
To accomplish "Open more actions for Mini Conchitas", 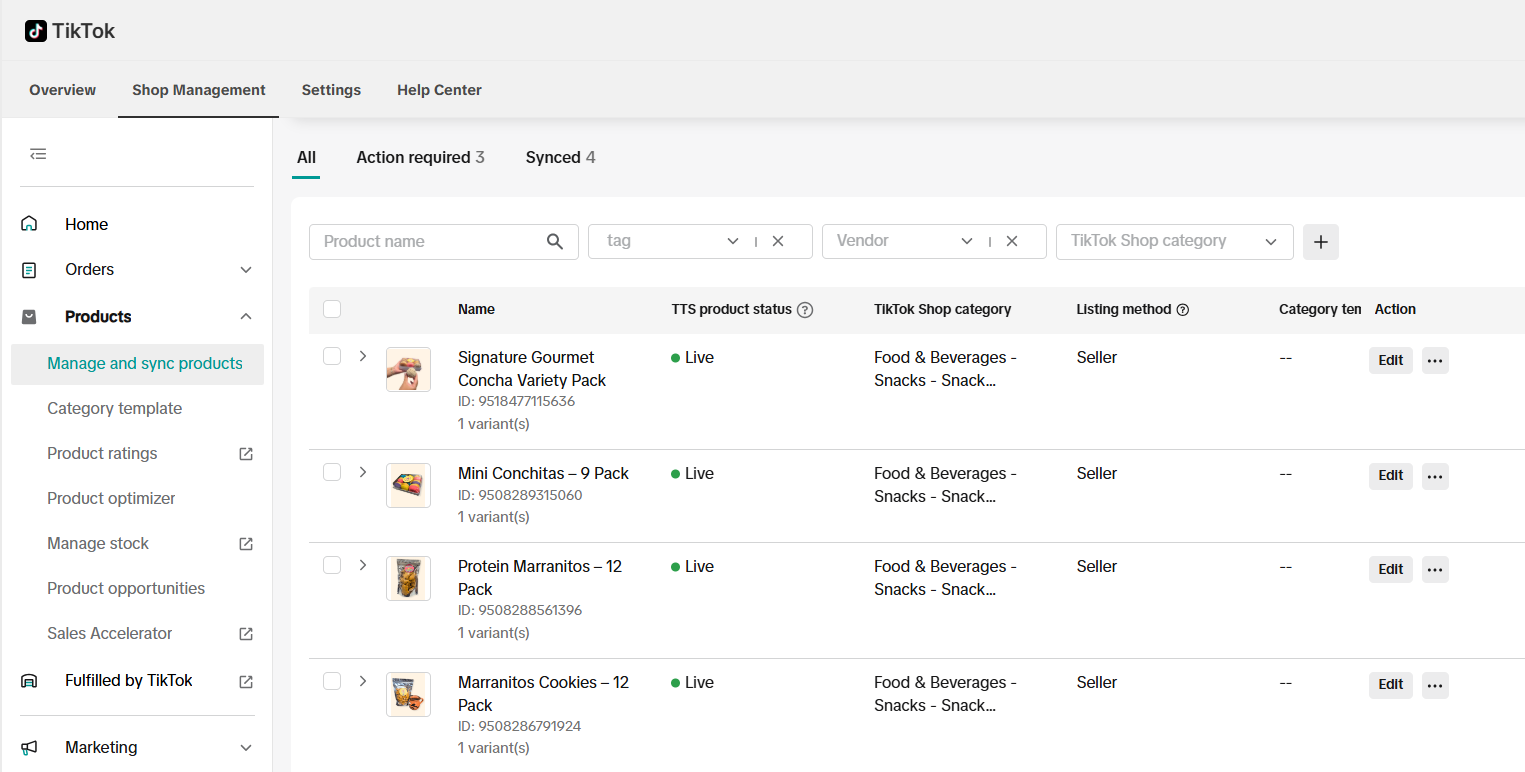I will [1435, 476].
